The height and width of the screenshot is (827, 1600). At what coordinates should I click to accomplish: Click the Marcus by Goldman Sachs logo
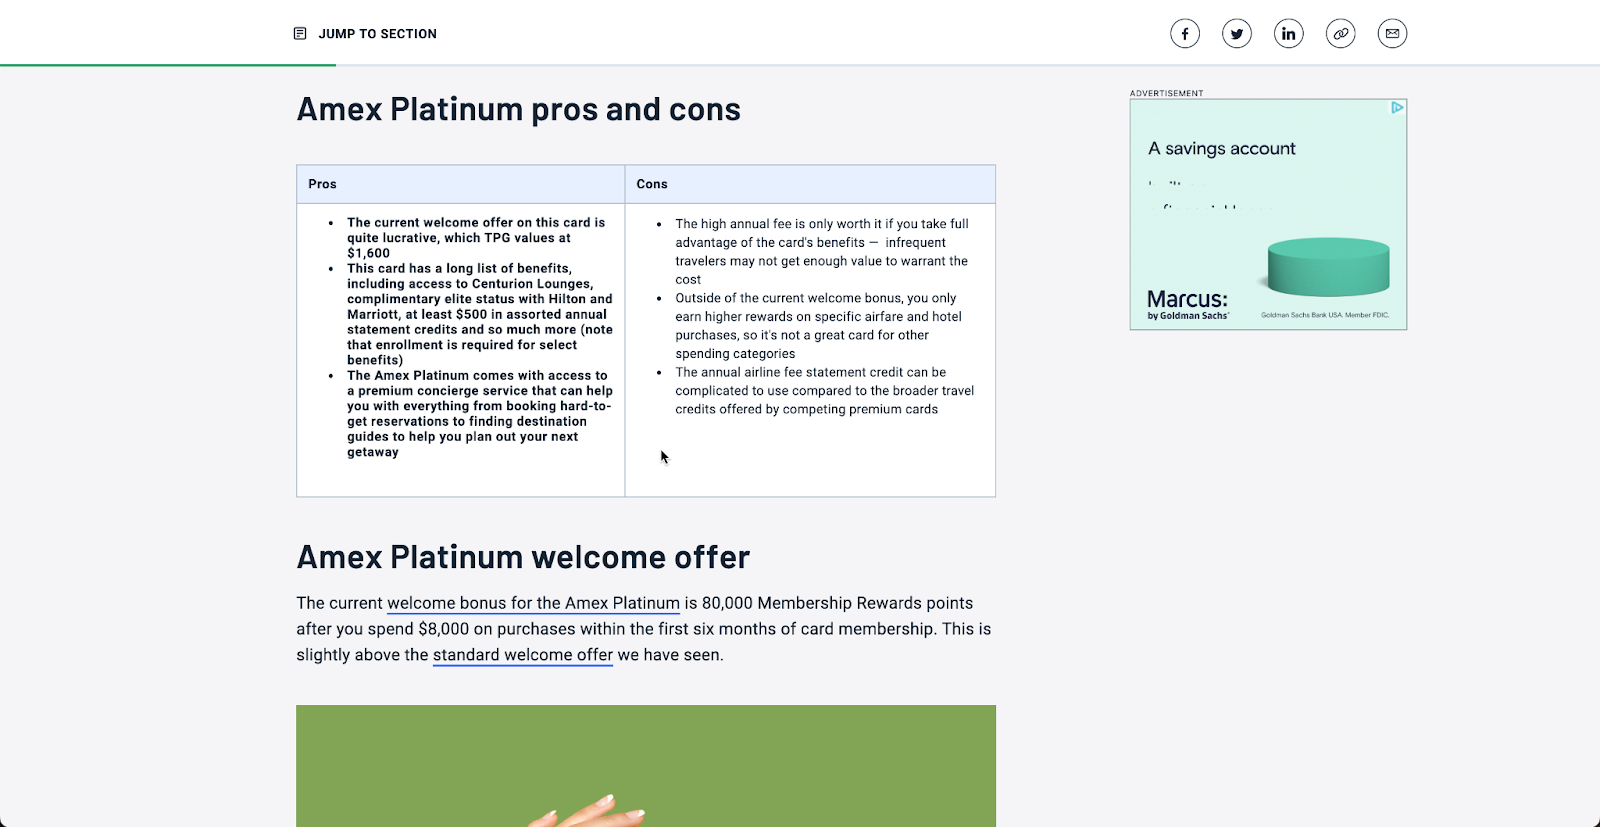[x=1187, y=304]
